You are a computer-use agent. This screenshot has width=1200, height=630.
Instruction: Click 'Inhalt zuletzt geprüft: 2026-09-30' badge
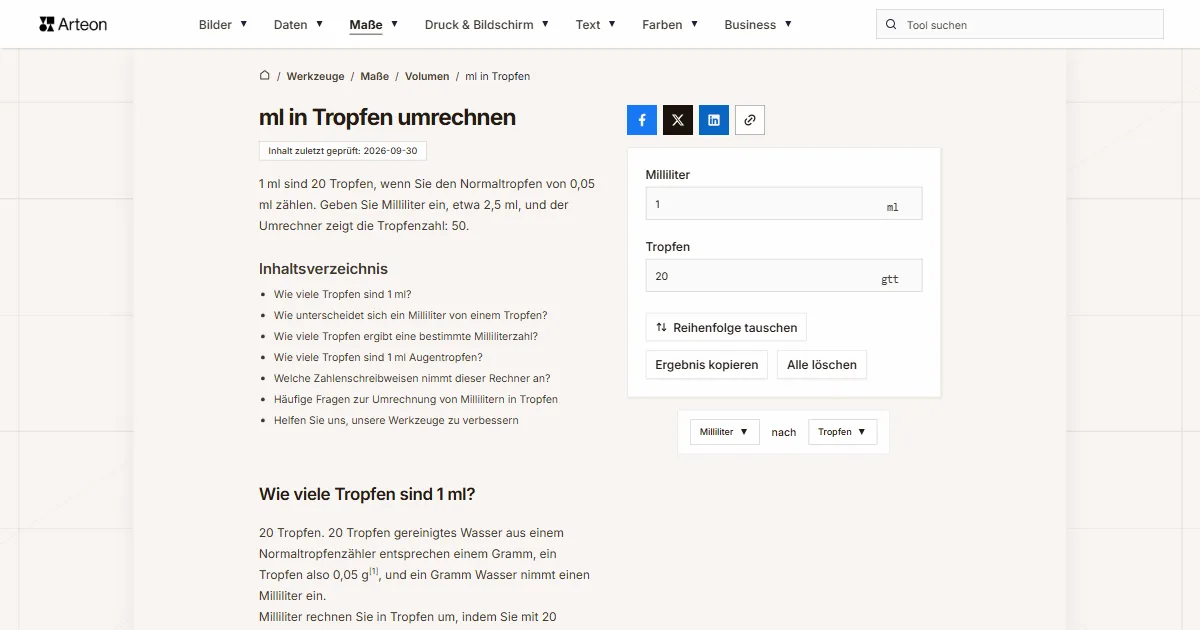(x=343, y=151)
